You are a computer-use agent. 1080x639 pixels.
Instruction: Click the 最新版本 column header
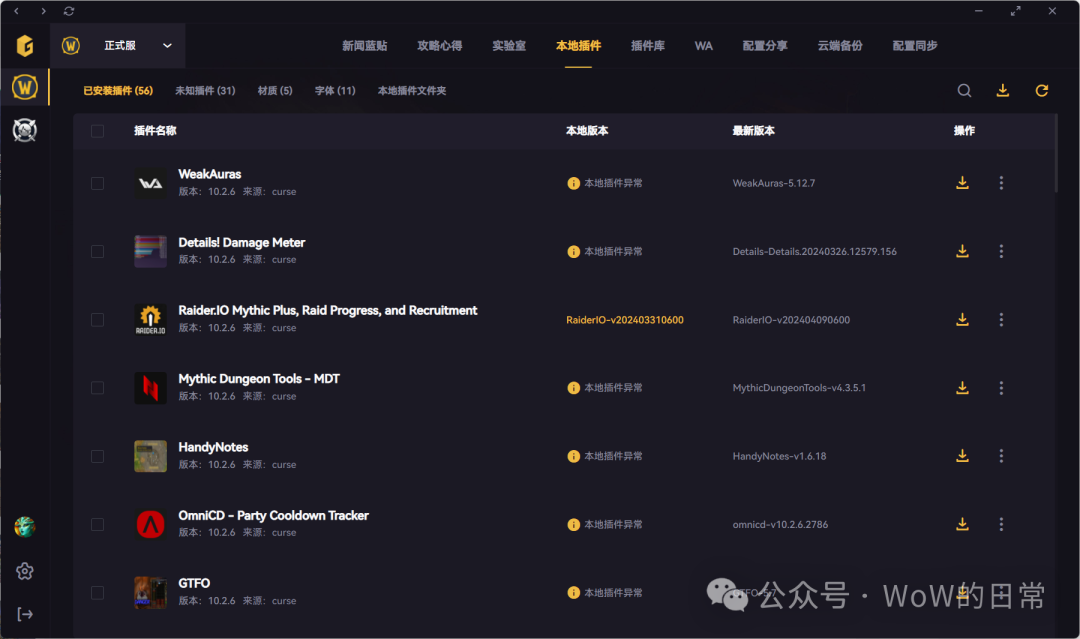[x=754, y=131]
